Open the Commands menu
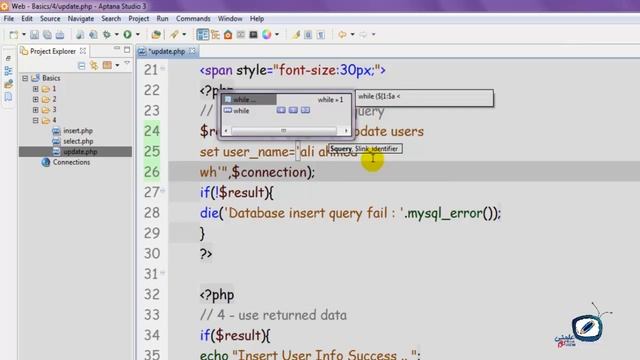Image resolution: width=640 pixels, height=360 pixels. [x=193, y=19]
